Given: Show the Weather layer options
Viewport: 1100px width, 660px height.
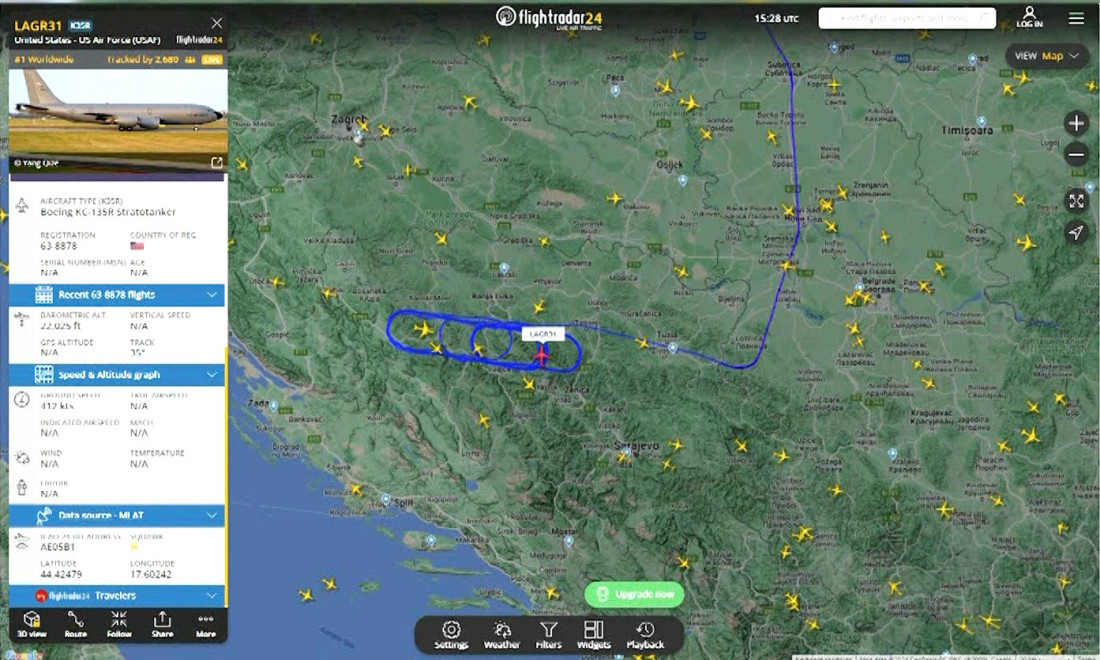Looking at the screenshot, I should tap(502, 634).
